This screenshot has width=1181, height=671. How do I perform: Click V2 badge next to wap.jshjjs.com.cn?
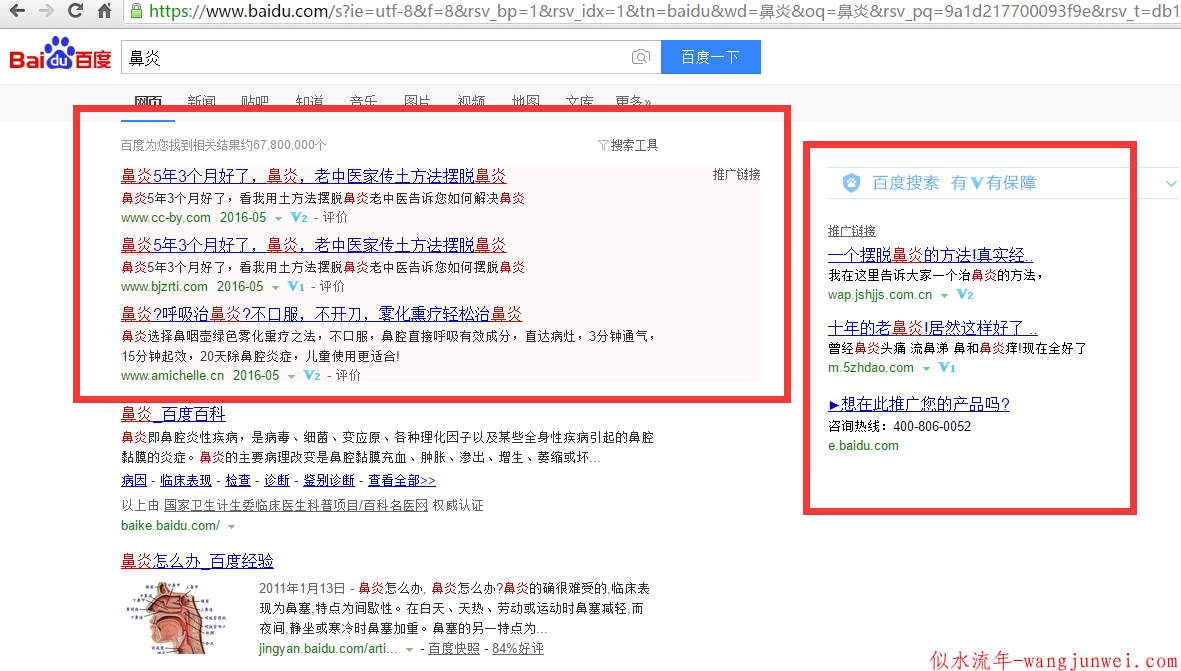point(965,294)
